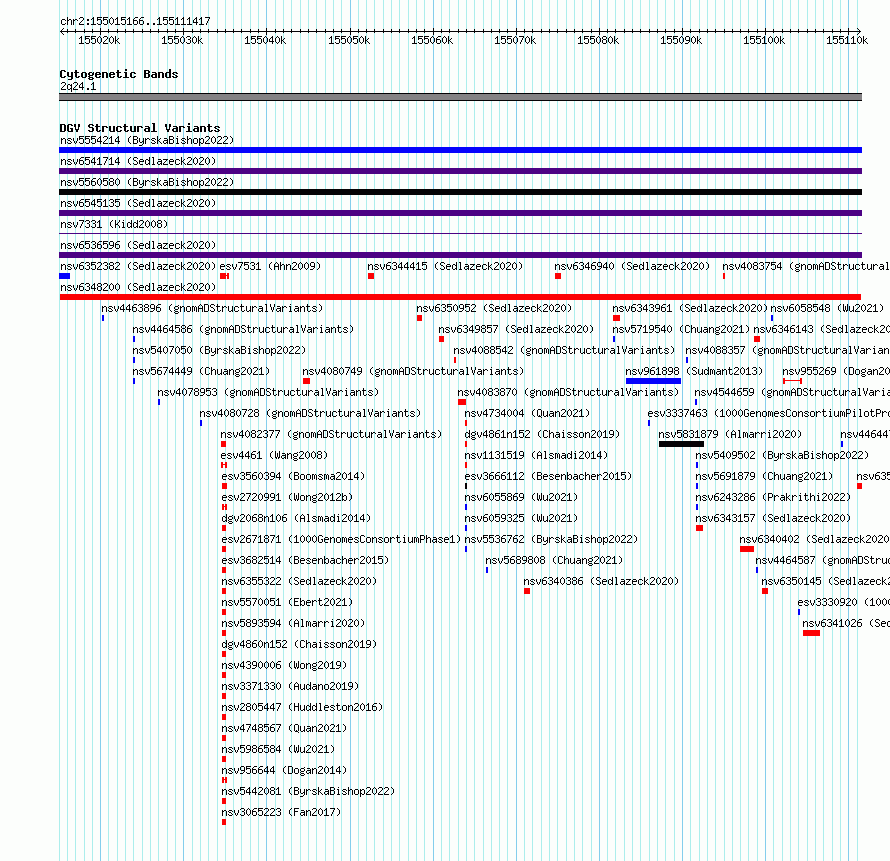Open esv3682514 (Besenbacher2015) label

tap(305, 560)
